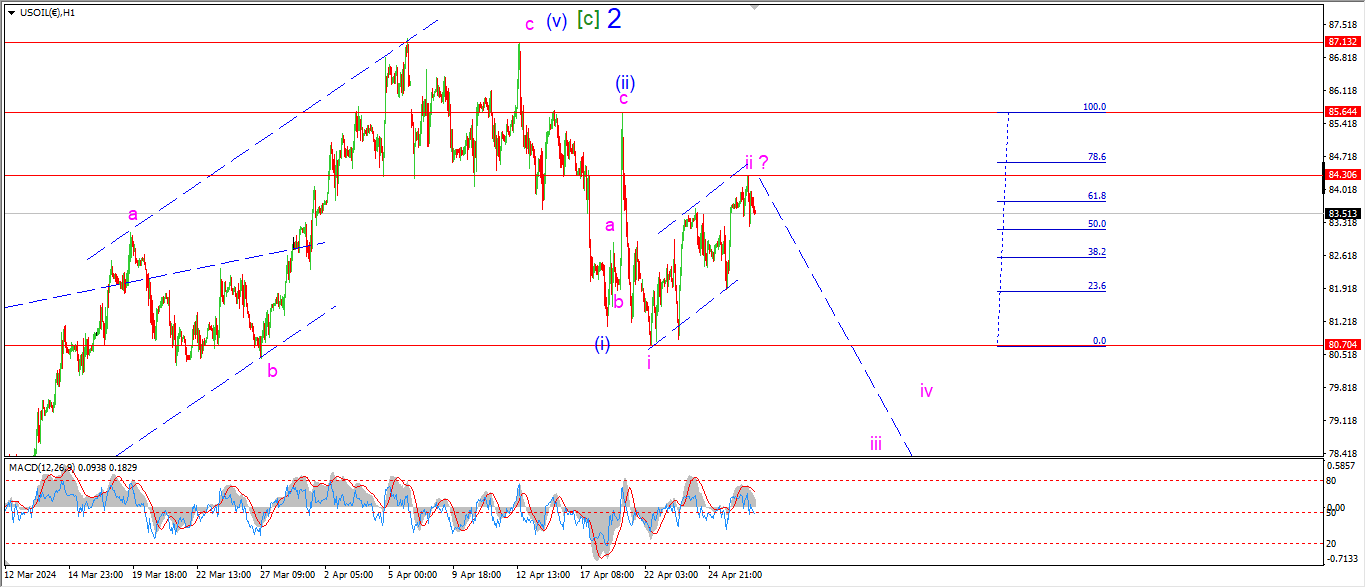Select the red 85.644 price level tag

[x=1341, y=112]
